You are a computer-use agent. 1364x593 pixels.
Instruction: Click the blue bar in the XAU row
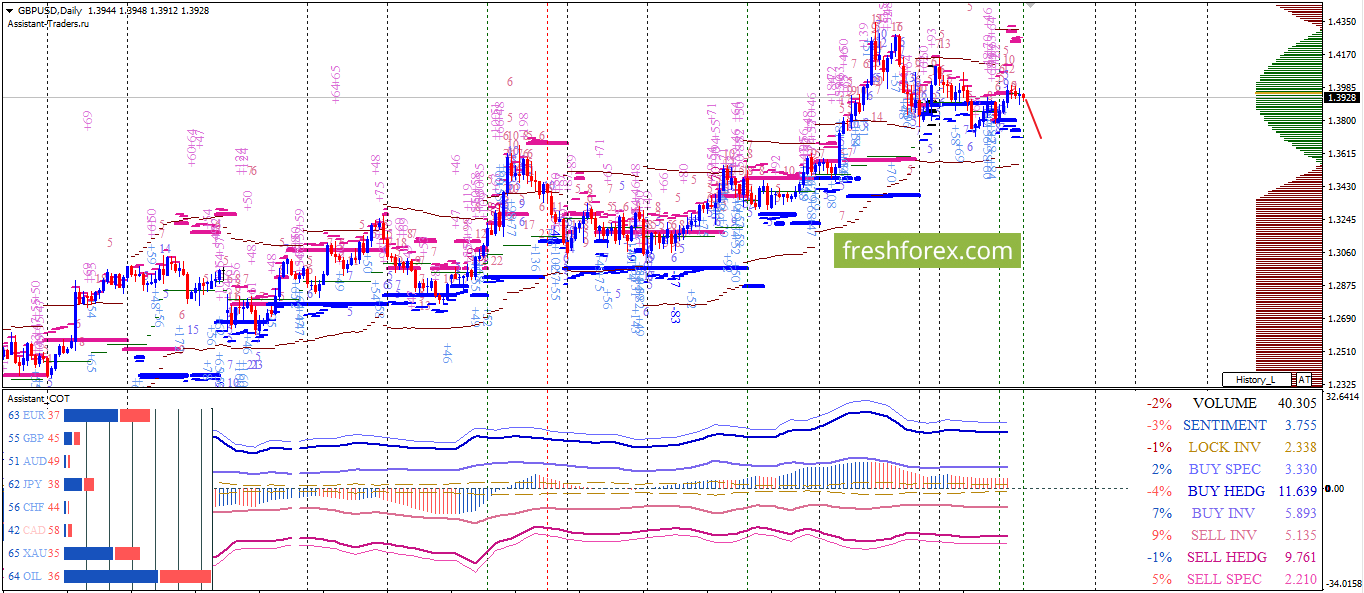tap(88, 554)
